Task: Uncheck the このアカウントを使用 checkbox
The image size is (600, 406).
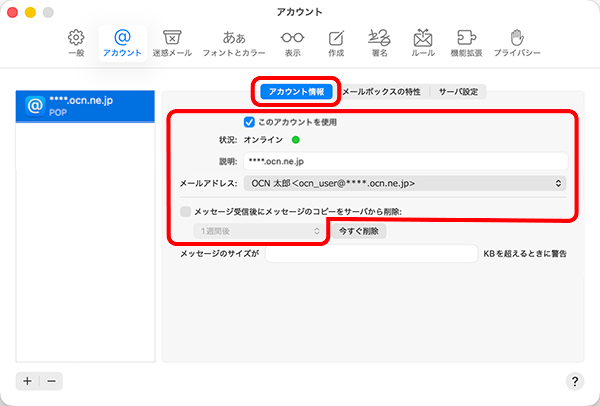Action: 250,122
